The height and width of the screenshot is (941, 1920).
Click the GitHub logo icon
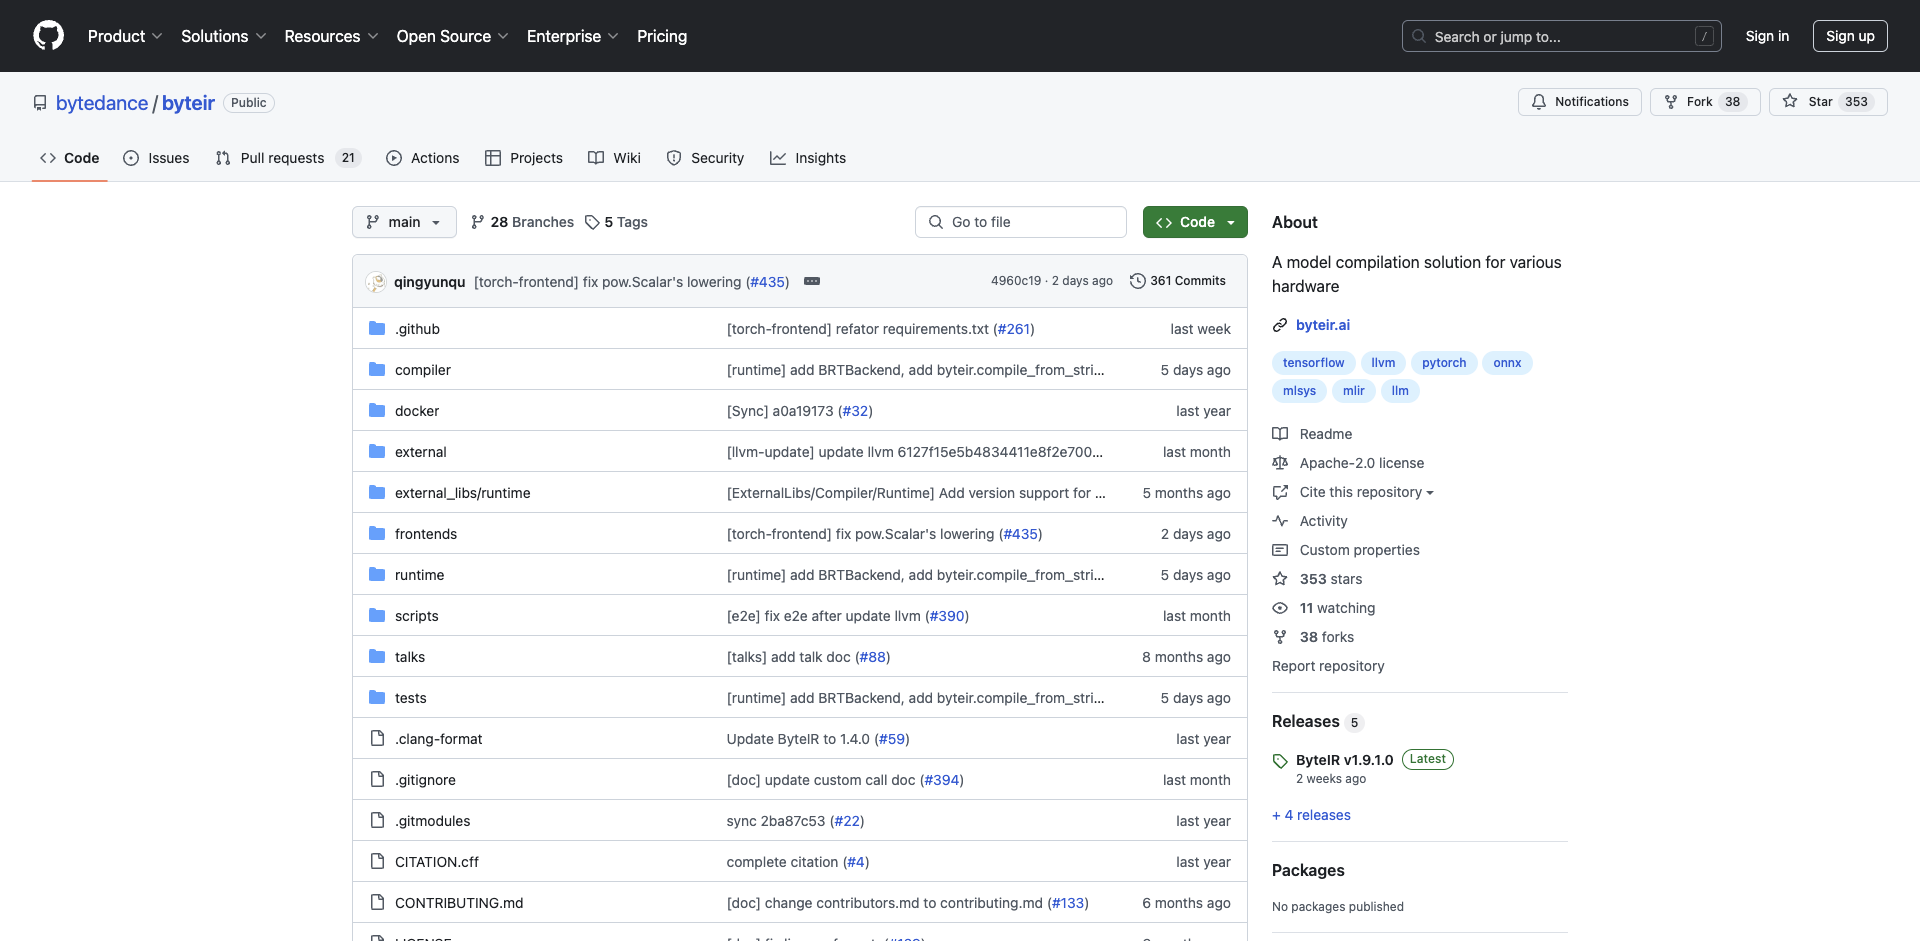(x=48, y=36)
